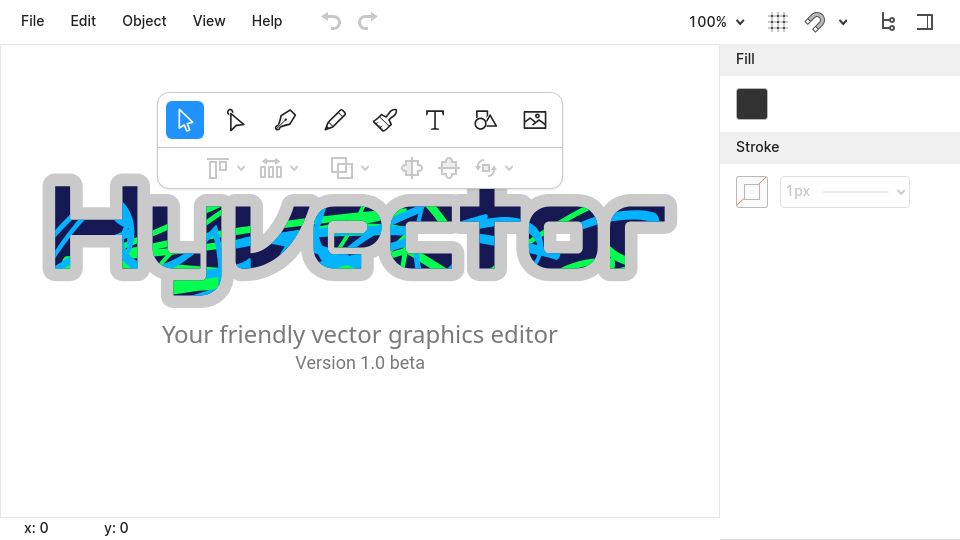
Task: Click the y: 0 coordinate readout
Action: click(116, 528)
